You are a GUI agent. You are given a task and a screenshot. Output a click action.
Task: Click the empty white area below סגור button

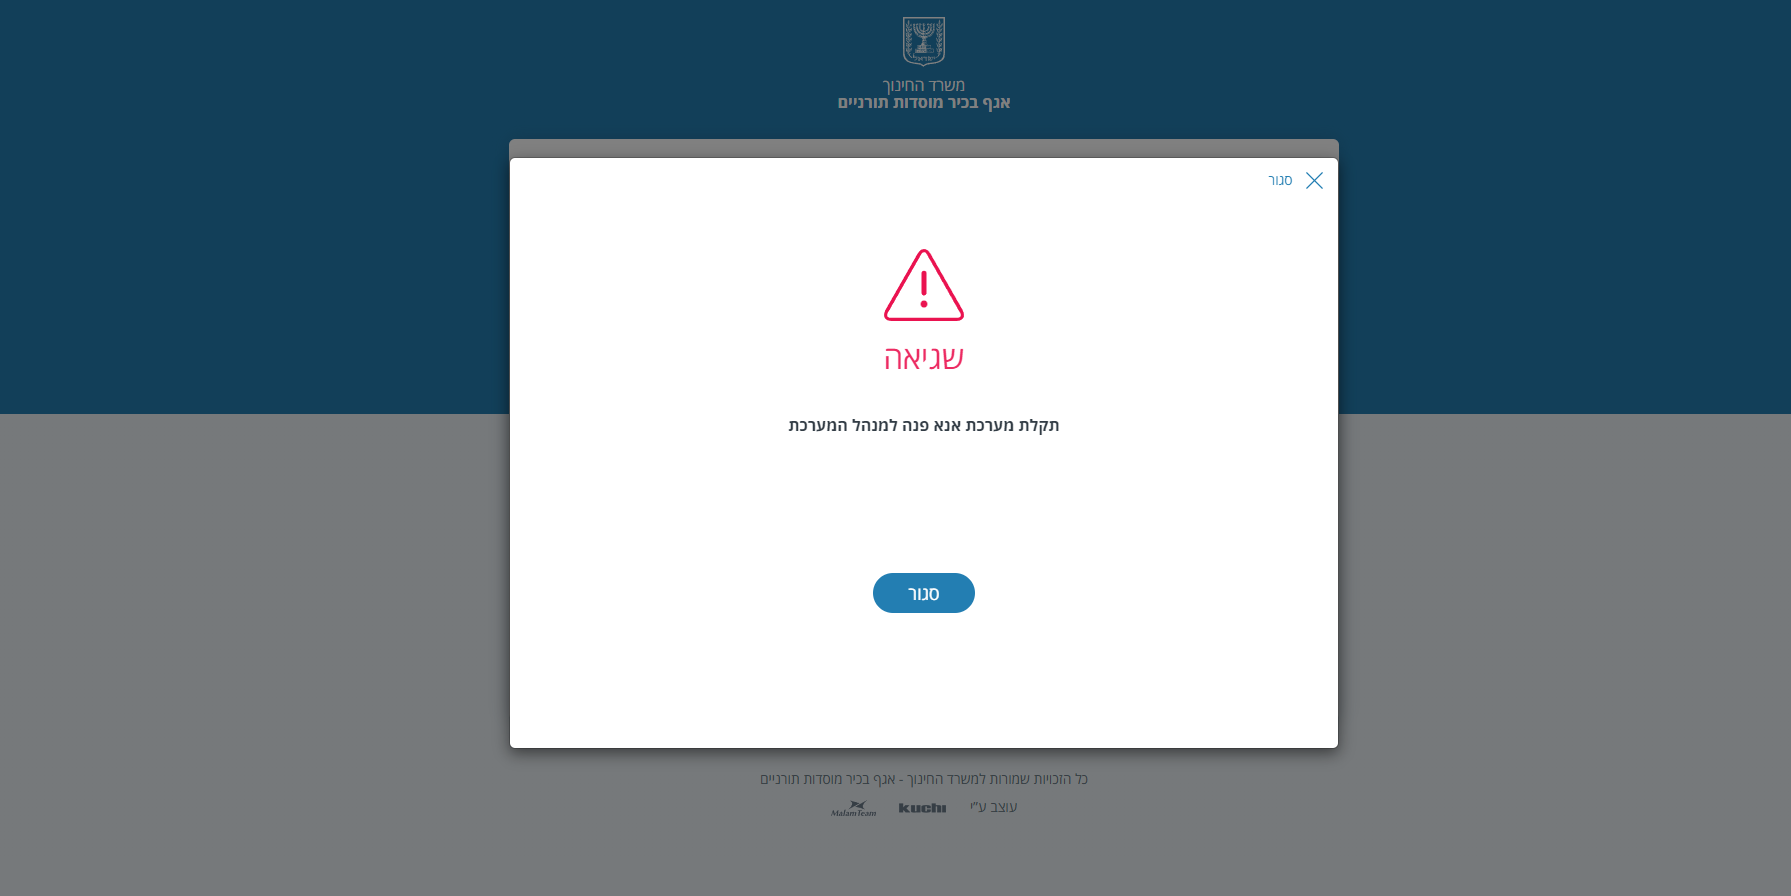(x=923, y=680)
